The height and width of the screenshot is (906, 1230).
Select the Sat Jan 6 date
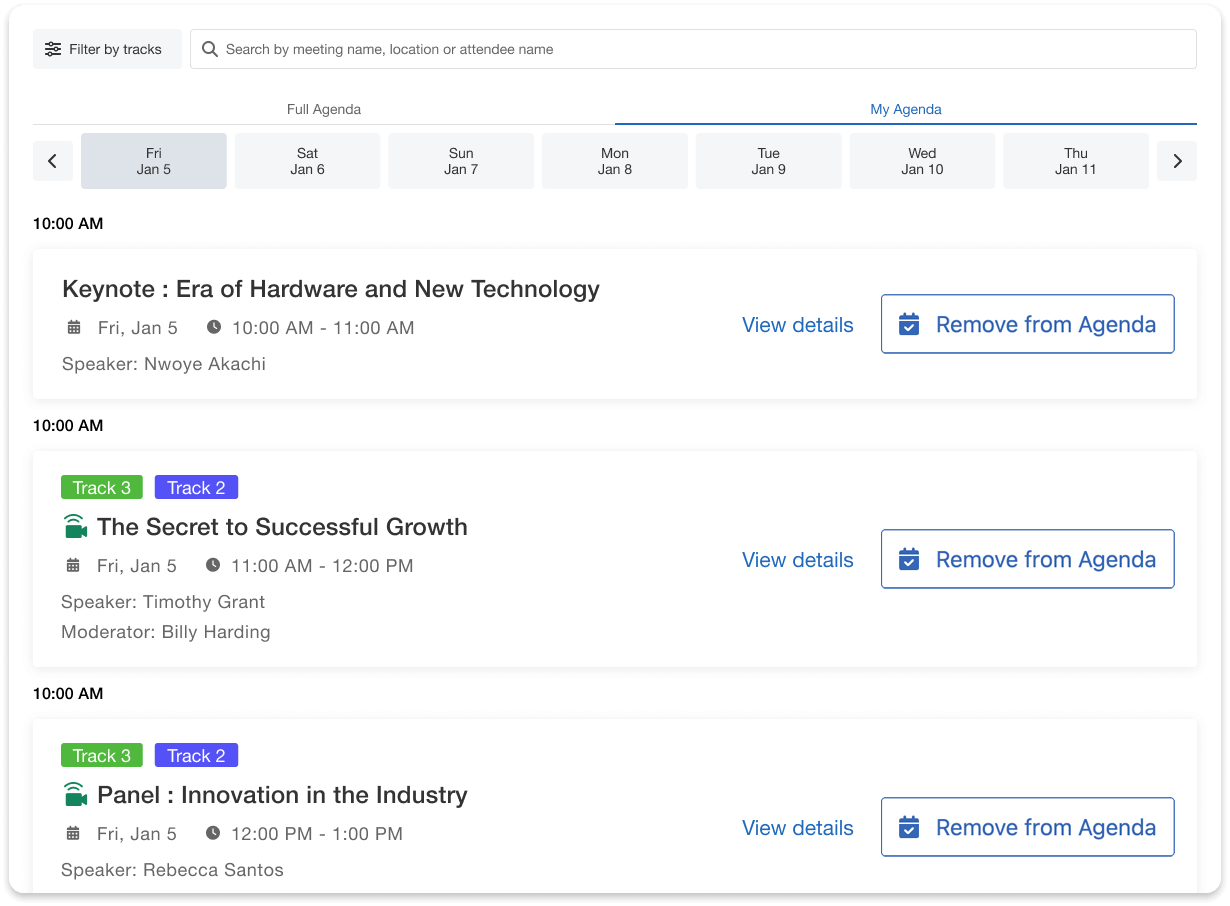tap(307, 161)
